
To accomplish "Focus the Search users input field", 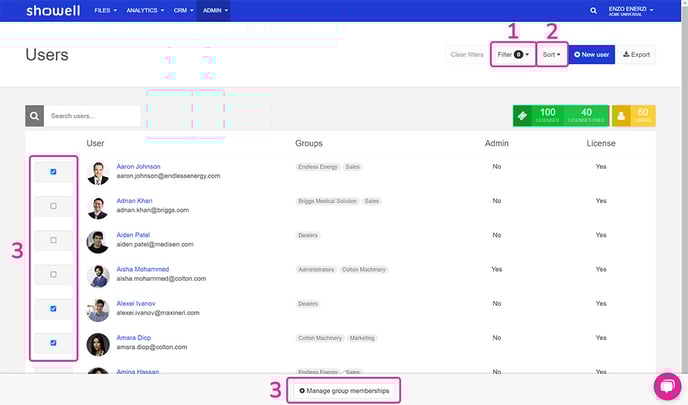I will [x=92, y=116].
